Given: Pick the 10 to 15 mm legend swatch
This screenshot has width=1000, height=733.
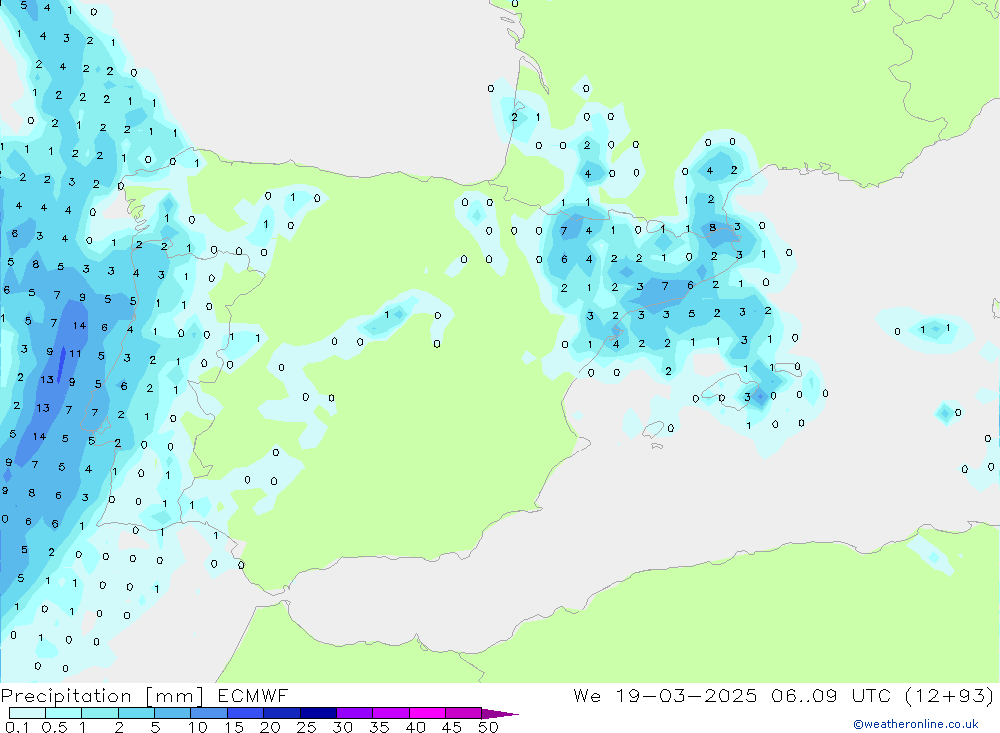Looking at the screenshot, I should 209,713.
